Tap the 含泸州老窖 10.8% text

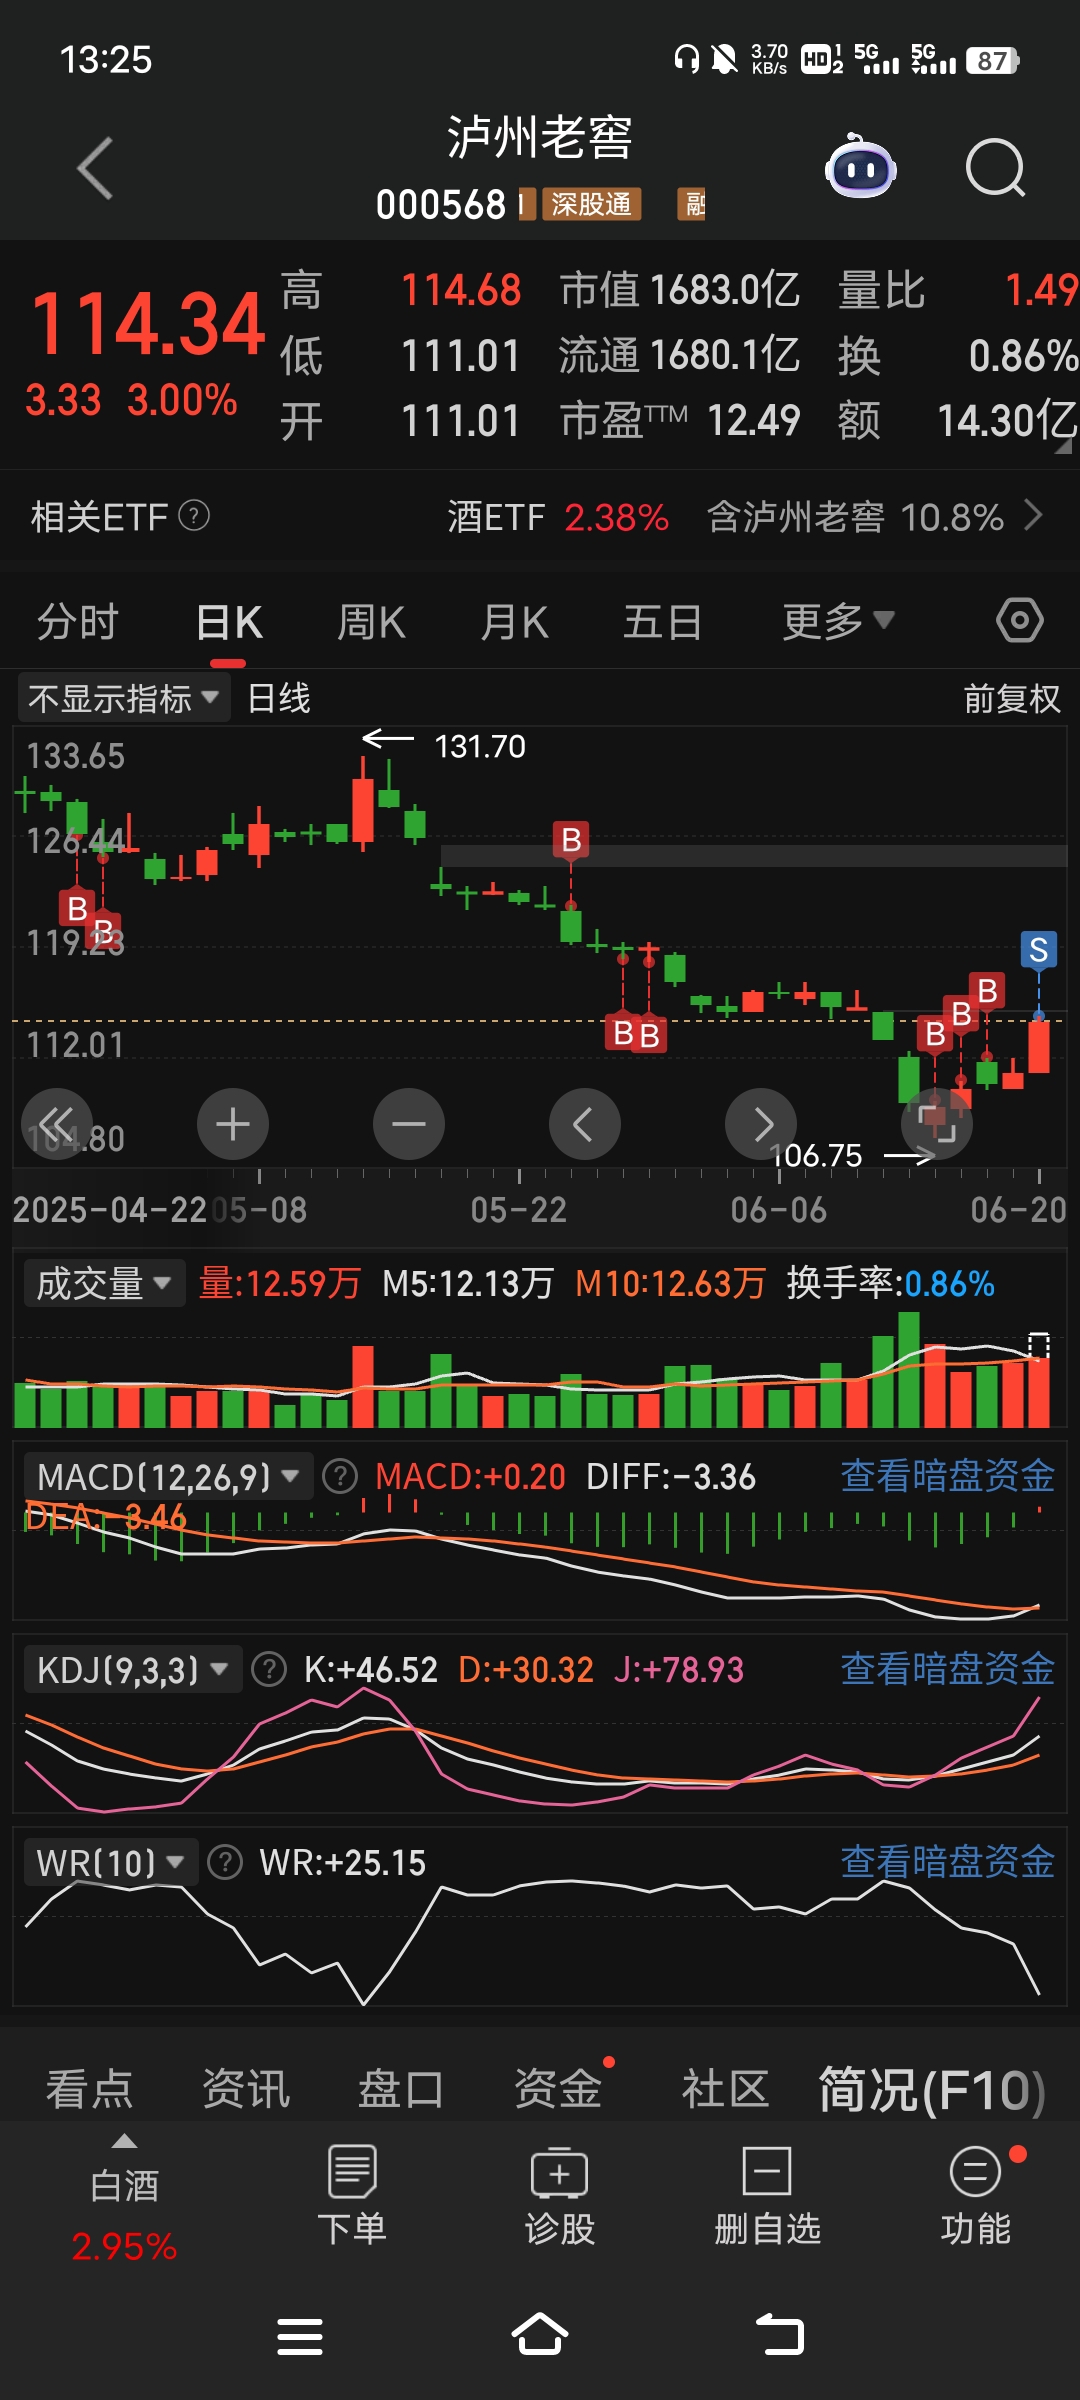pos(855,517)
